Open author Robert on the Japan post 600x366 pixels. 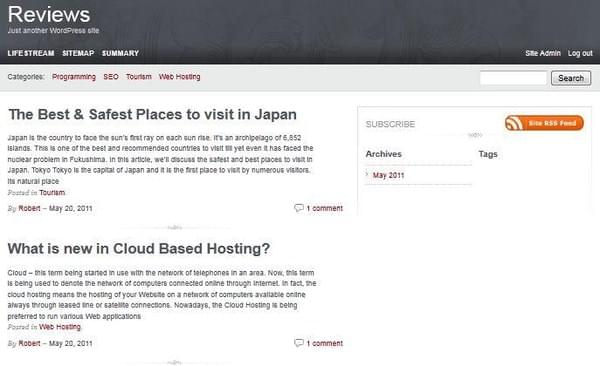[x=29, y=208]
